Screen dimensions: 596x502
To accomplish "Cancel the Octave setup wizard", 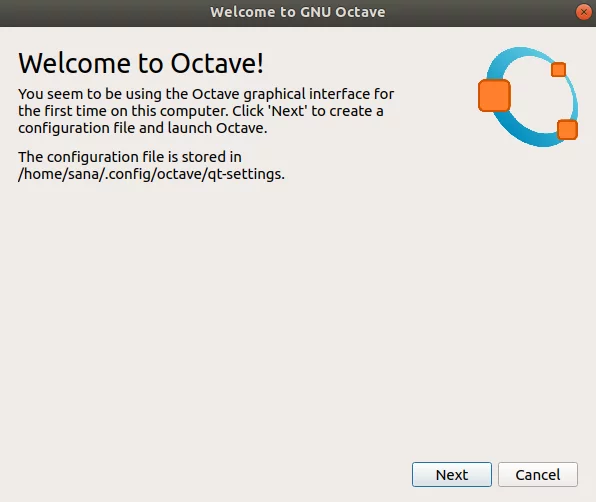I will (x=538, y=474).
